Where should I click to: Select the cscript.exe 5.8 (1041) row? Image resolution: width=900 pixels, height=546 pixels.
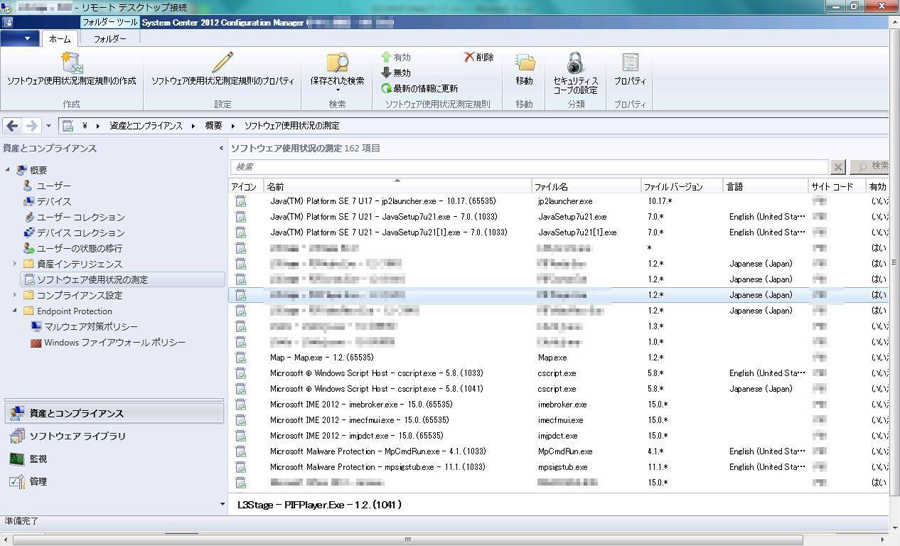point(559,389)
